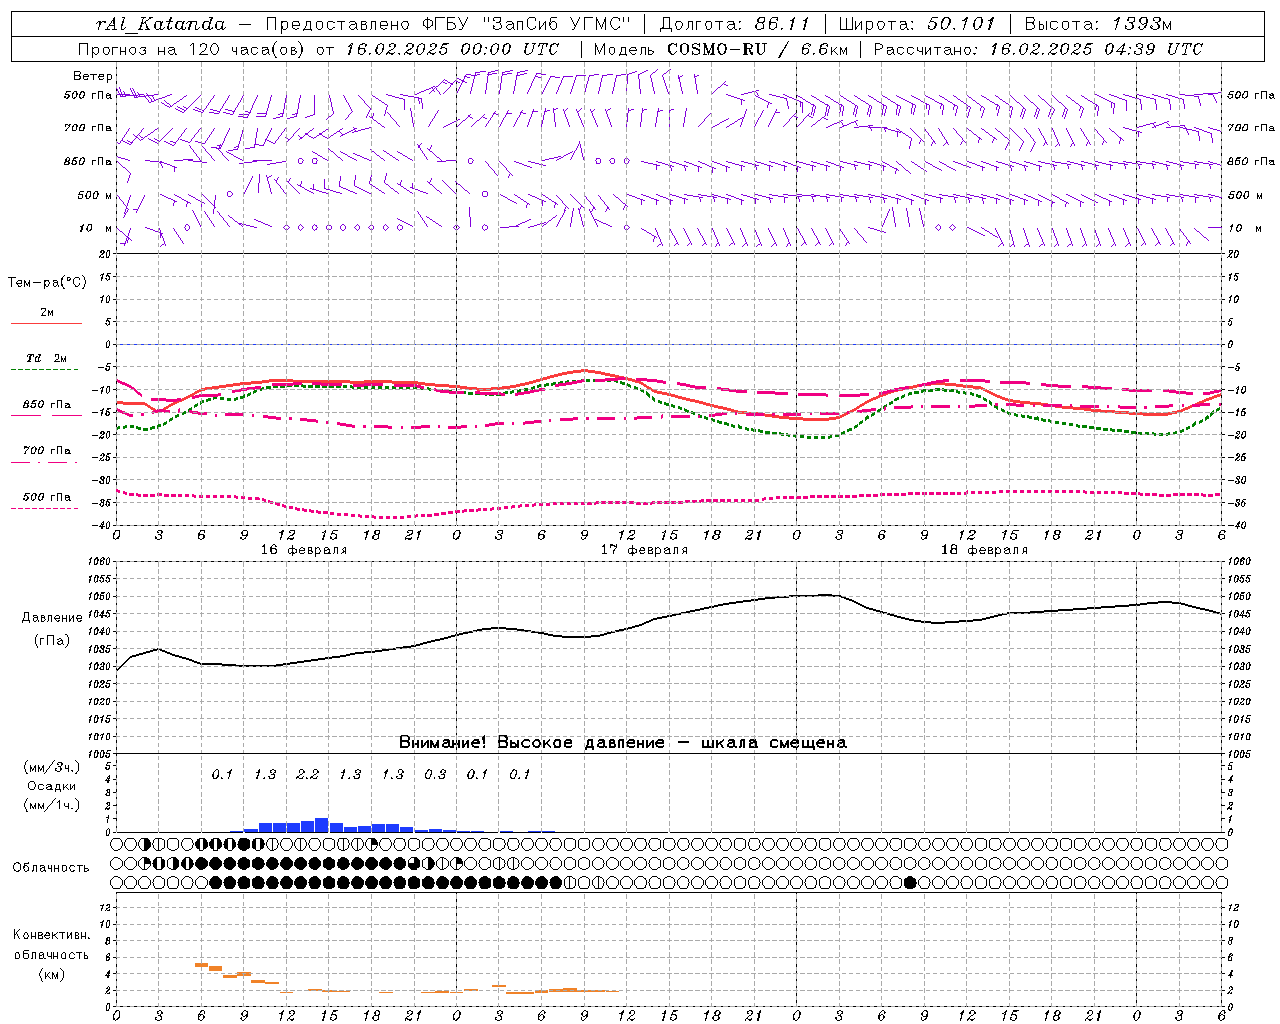
Task: Click the dotted pink line under legend '500 гПа'
Action: [x=45, y=509]
